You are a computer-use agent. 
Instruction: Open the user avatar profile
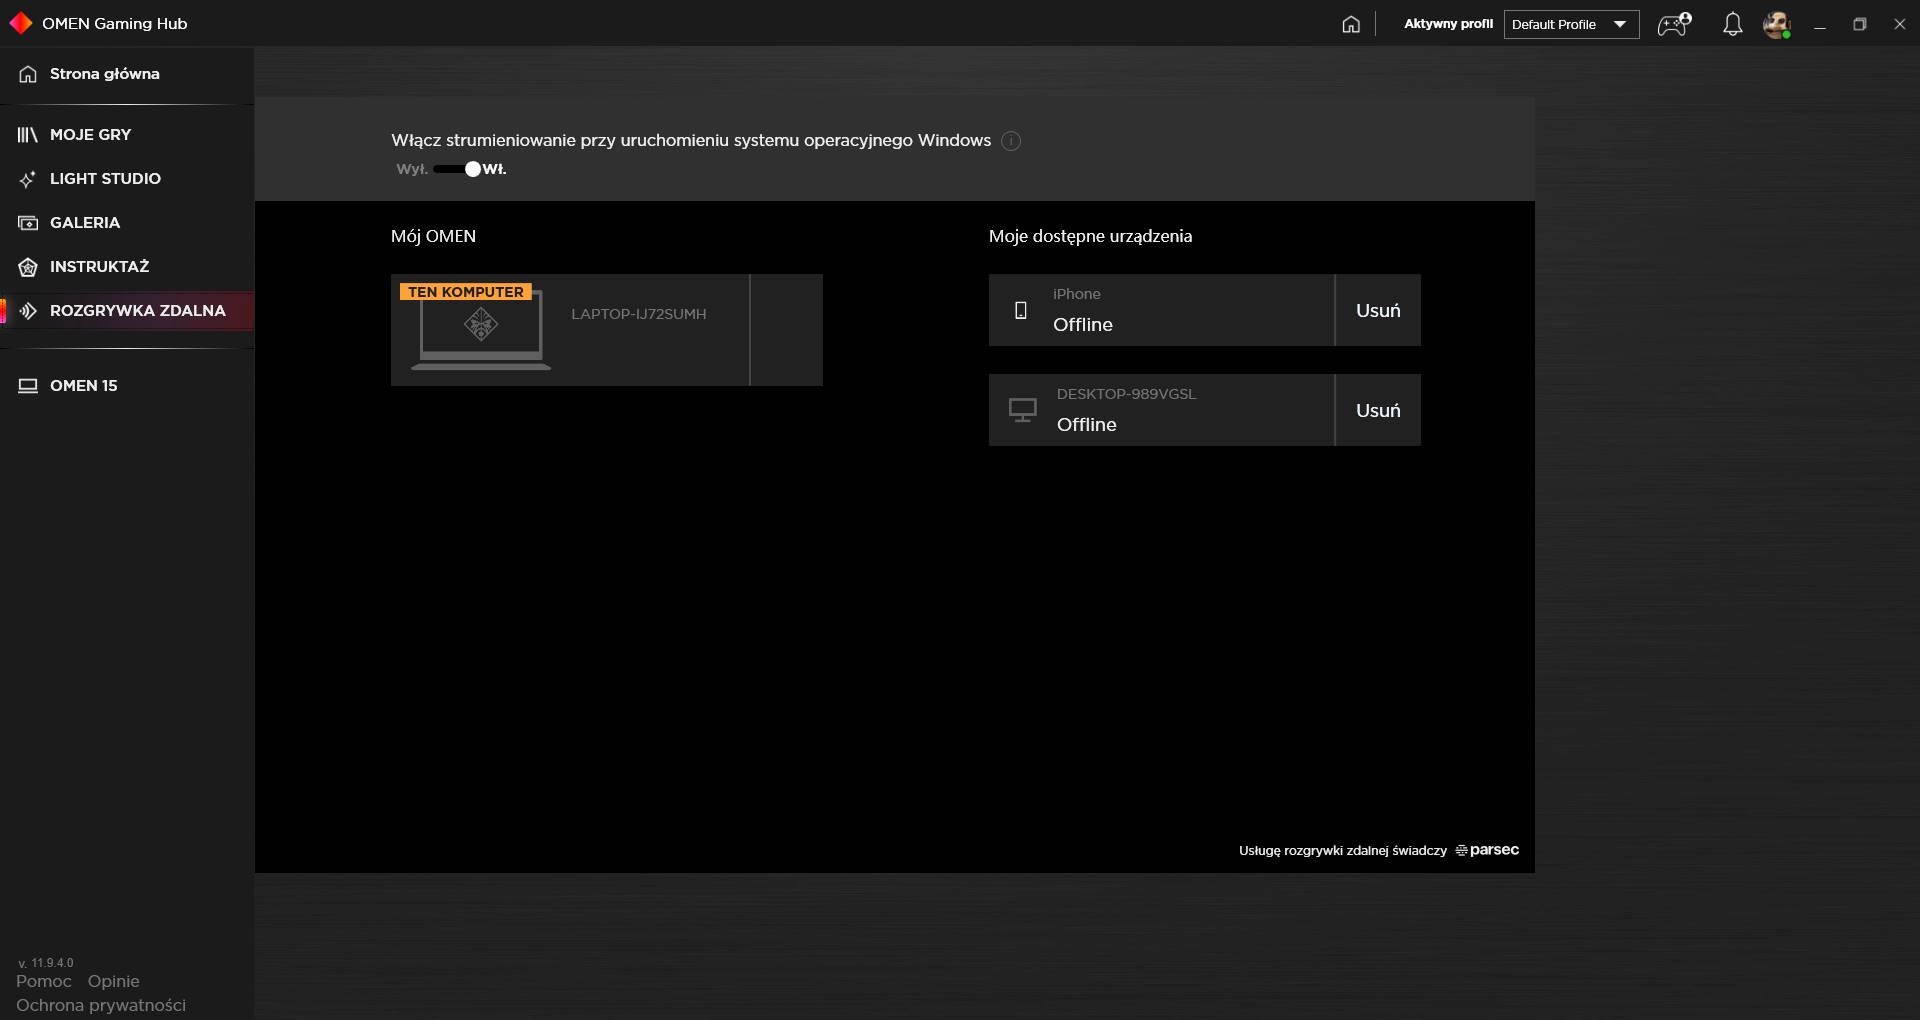pyautogui.click(x=1776, y=24)
